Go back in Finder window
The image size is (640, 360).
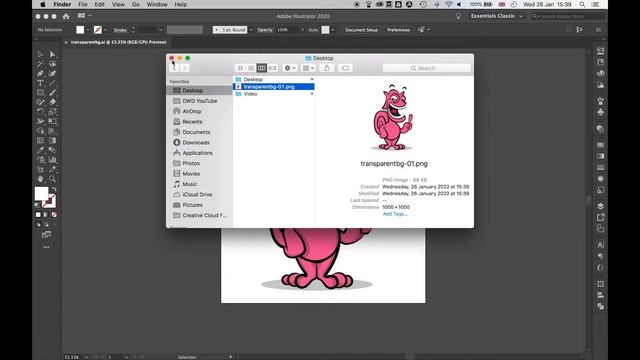coord(174,68)
